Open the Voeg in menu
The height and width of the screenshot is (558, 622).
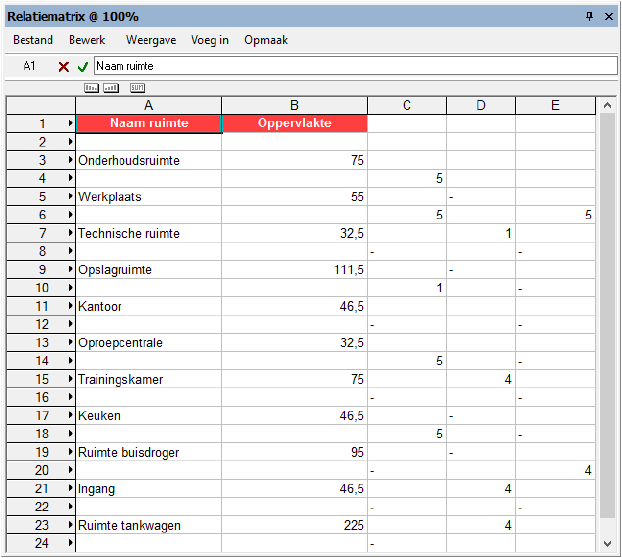click(210, 40)
